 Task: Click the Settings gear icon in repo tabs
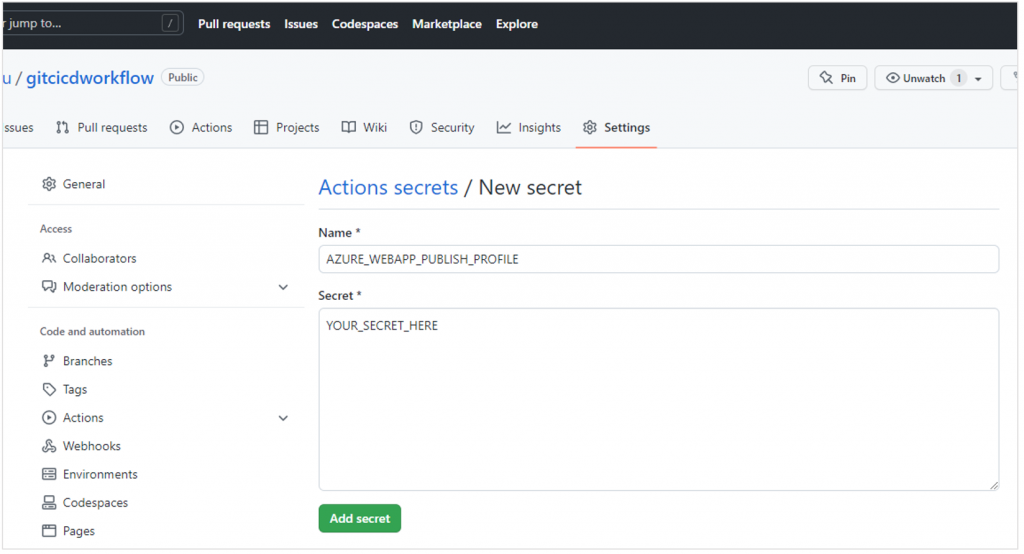click(590, 127)
